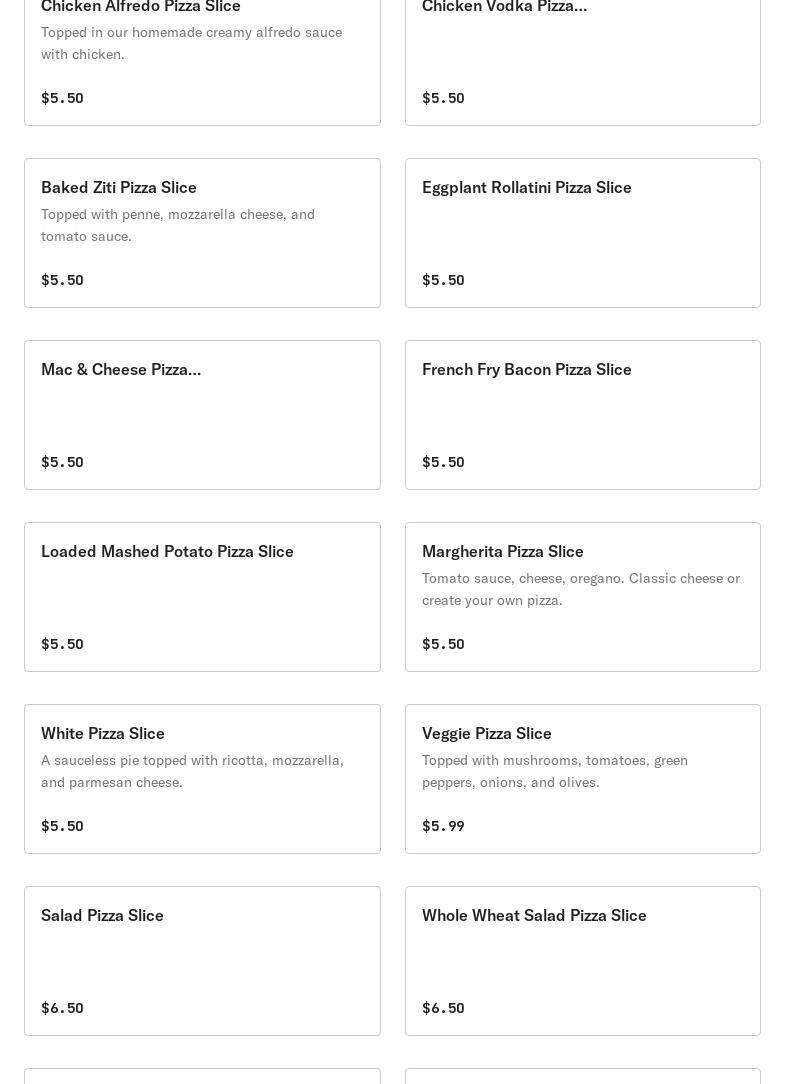Choose the Loaded Mashed Potato Pizza Slice
The image size is (785, 1084).
[167, 551]
